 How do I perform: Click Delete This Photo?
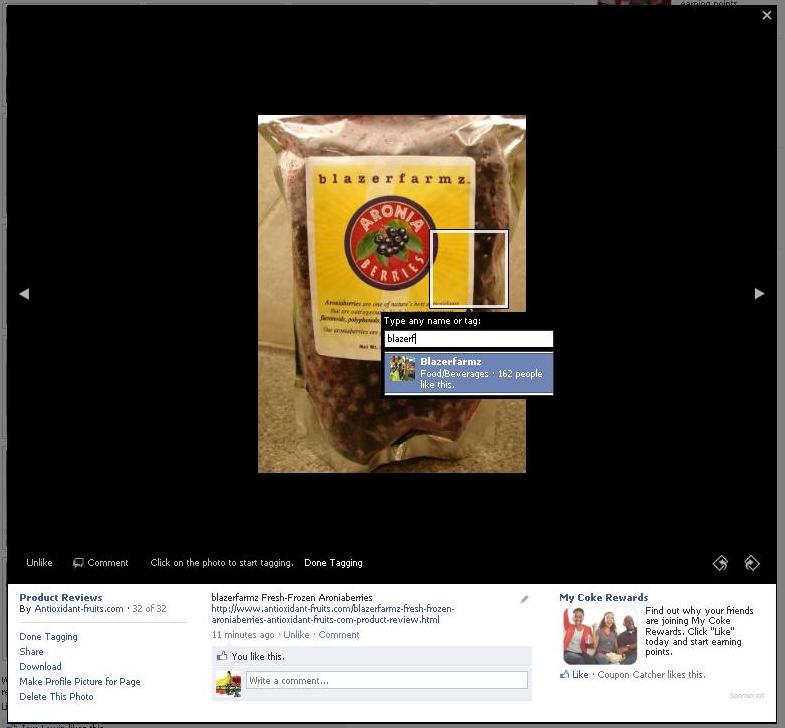click(x=56, y=696)
